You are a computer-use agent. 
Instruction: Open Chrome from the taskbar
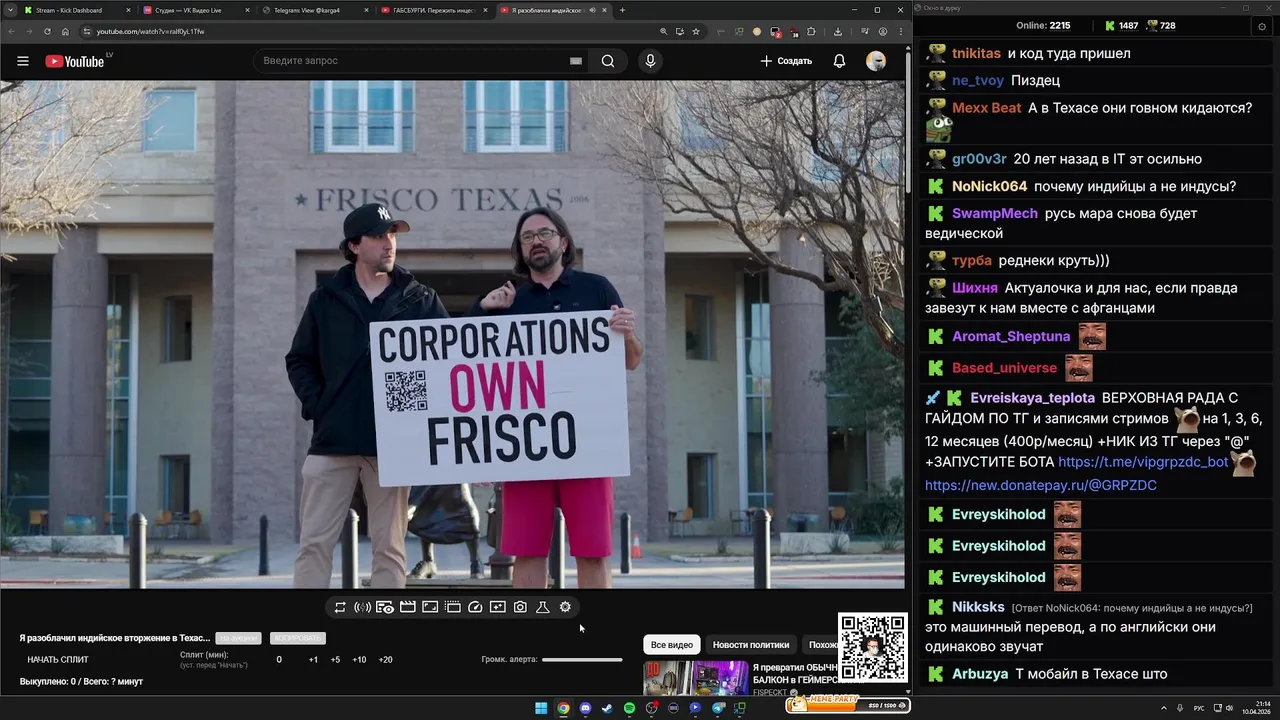[563, 708]
